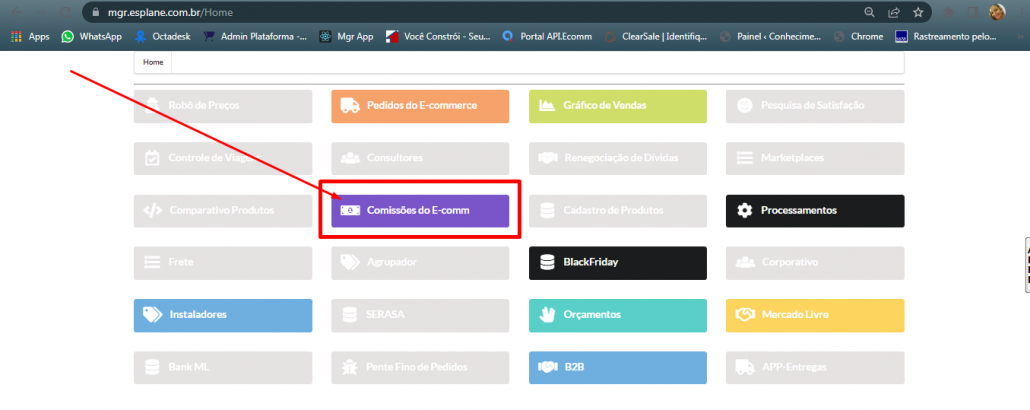Bookmark this page with star icon
Screen dimensions: 1030x410
pos(918,12)
